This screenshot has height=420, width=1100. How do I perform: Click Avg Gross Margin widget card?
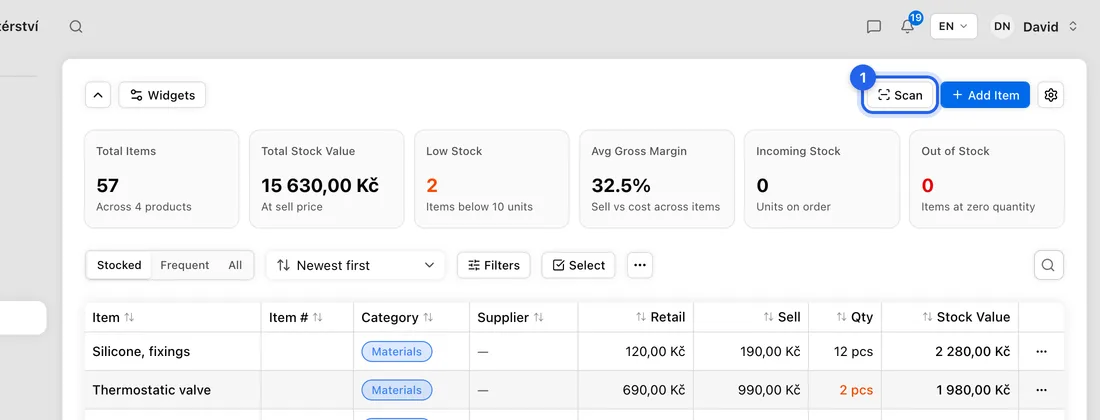657,179
